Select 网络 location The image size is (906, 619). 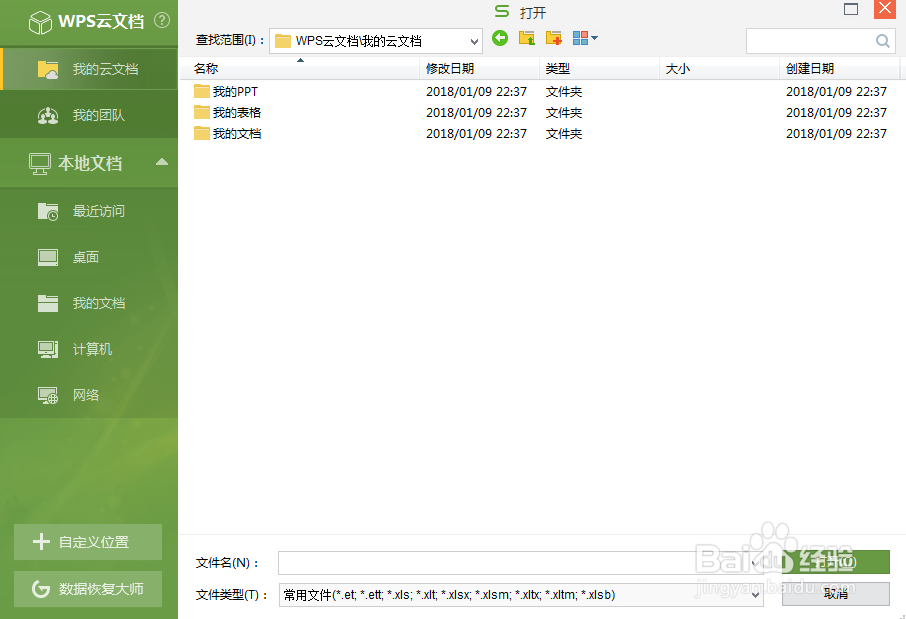point(89,395)
